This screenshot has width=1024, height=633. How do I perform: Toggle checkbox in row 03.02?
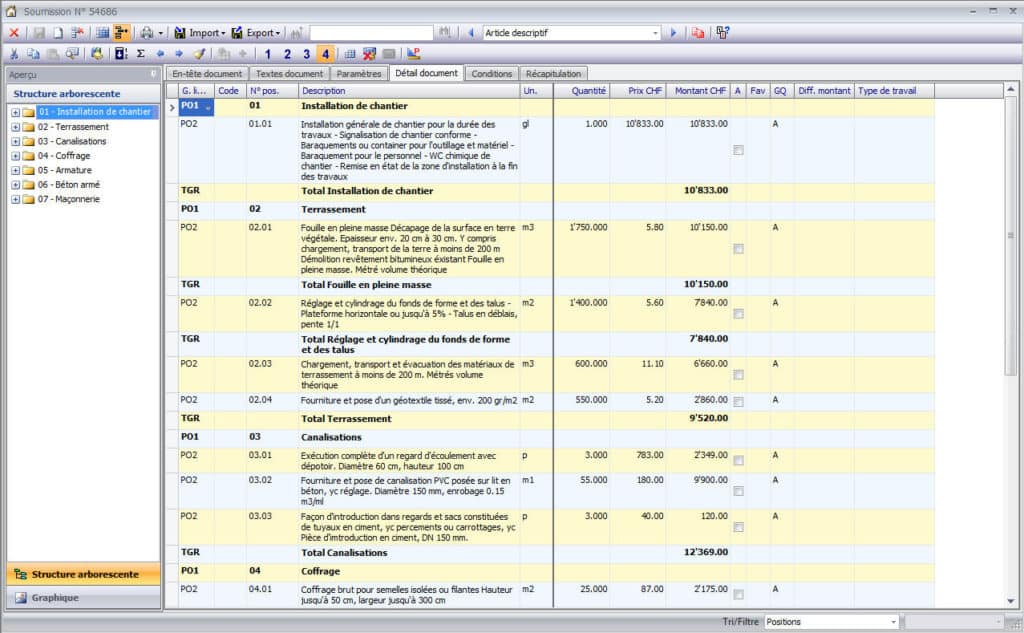pyautogui.click(x=738, y=491)
